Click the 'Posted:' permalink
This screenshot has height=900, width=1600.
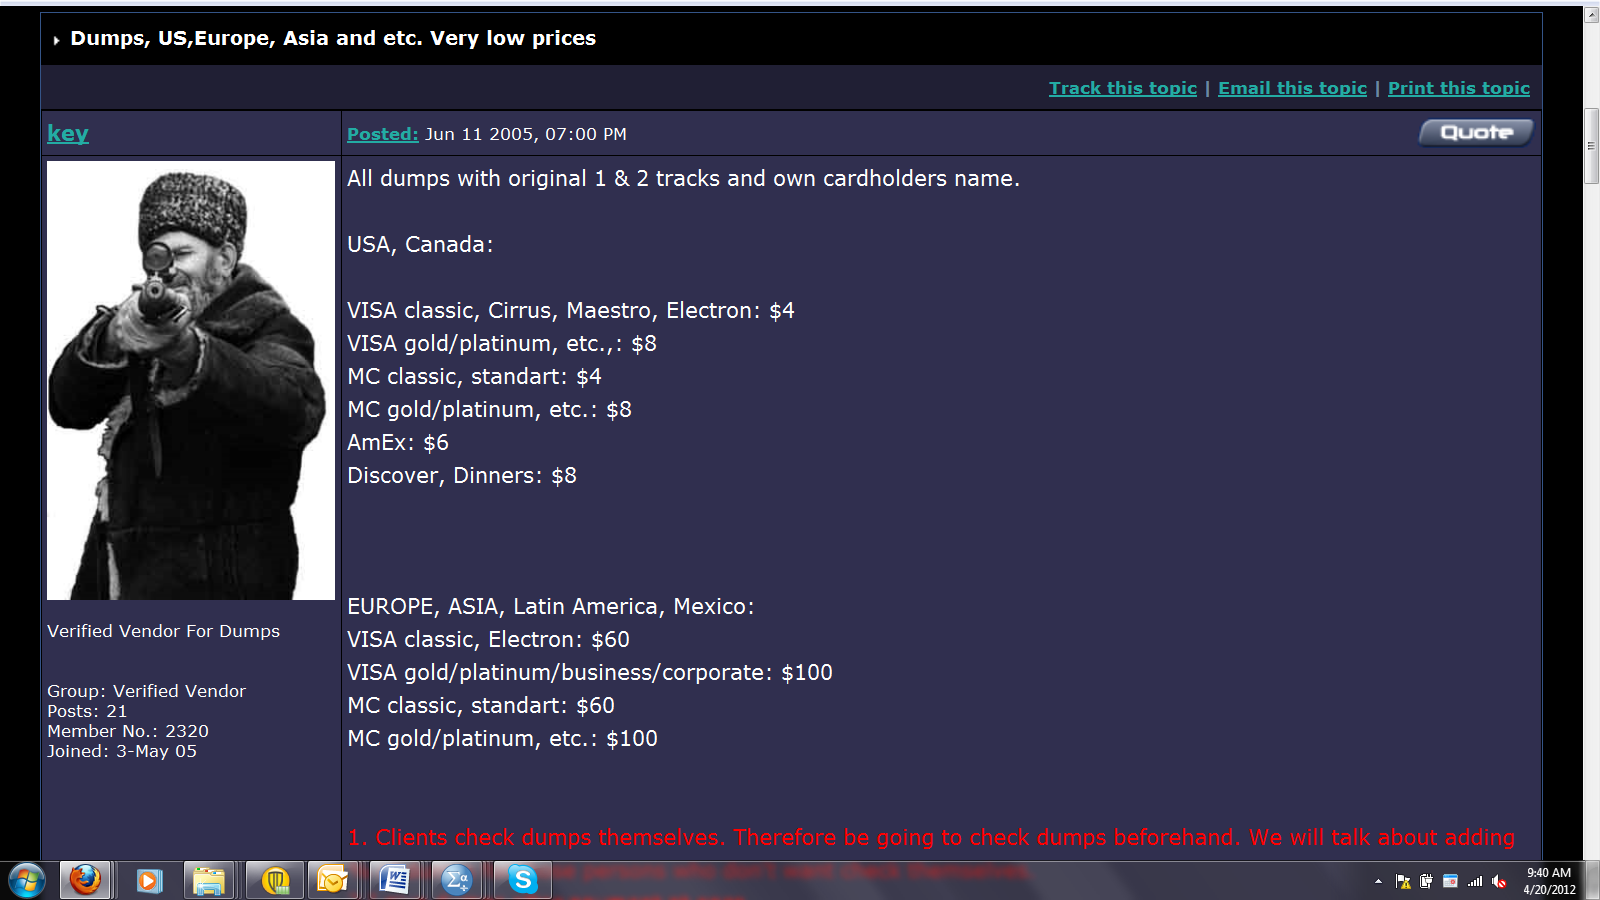pos(382,134)
